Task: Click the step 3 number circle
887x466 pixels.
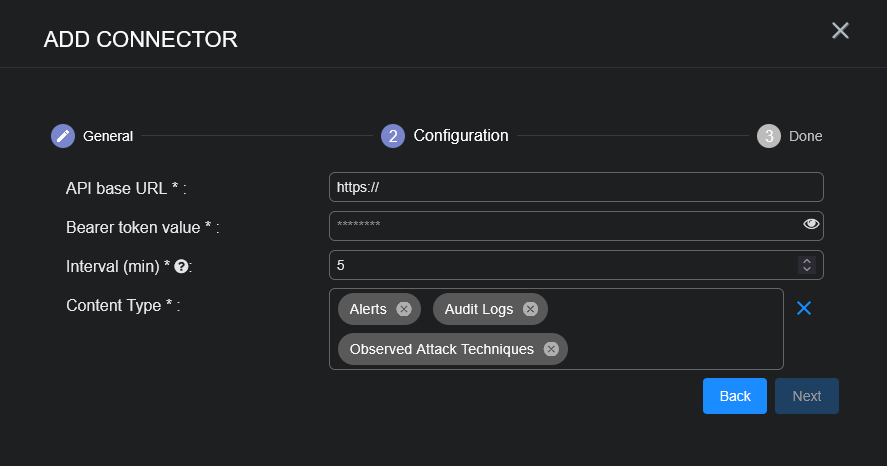Action: [x=768, y=136]
